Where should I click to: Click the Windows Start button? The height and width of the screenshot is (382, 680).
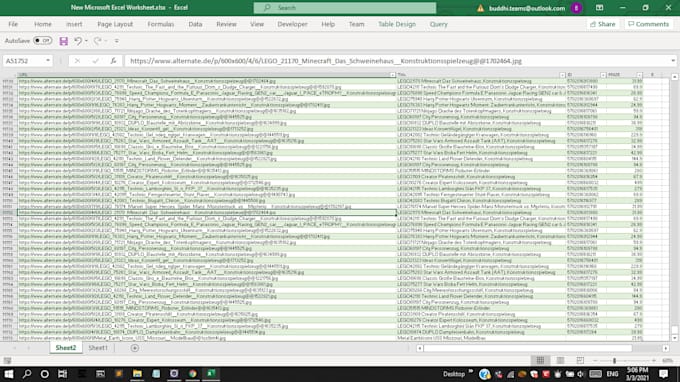click(x=9, y=374)
